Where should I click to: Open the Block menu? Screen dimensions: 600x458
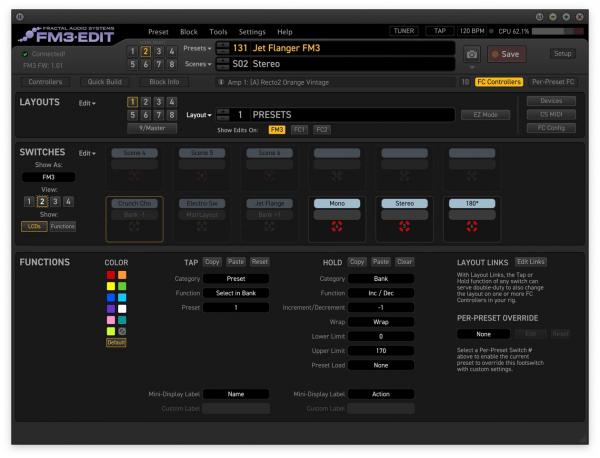[189, 32]
